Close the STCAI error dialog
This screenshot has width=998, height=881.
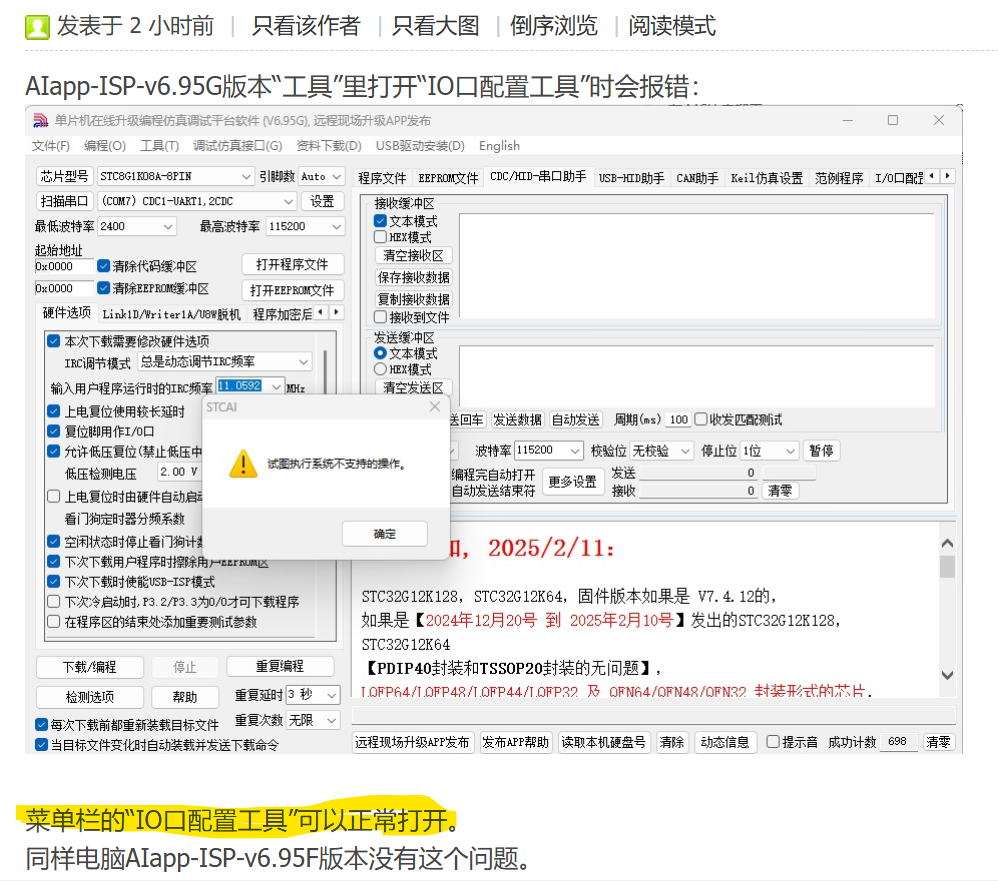tap(435, 407)
